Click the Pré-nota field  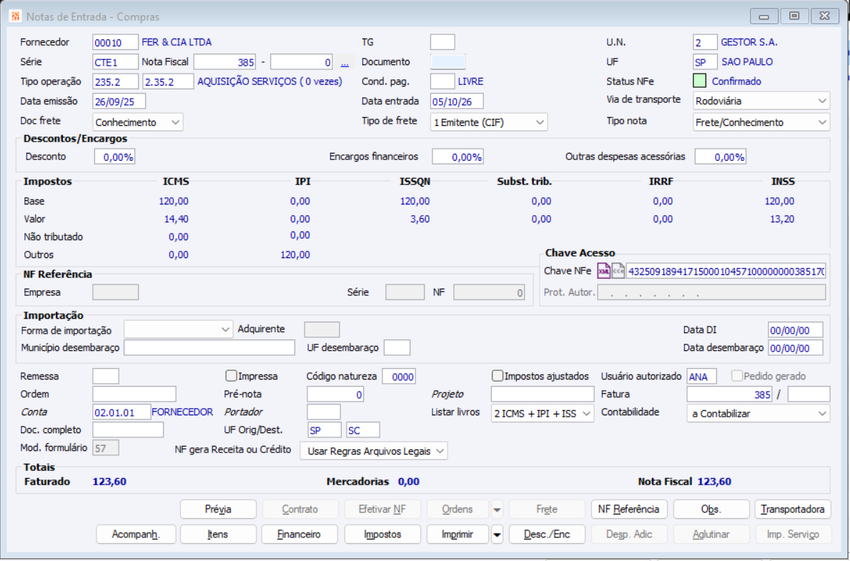click(336, 394)
